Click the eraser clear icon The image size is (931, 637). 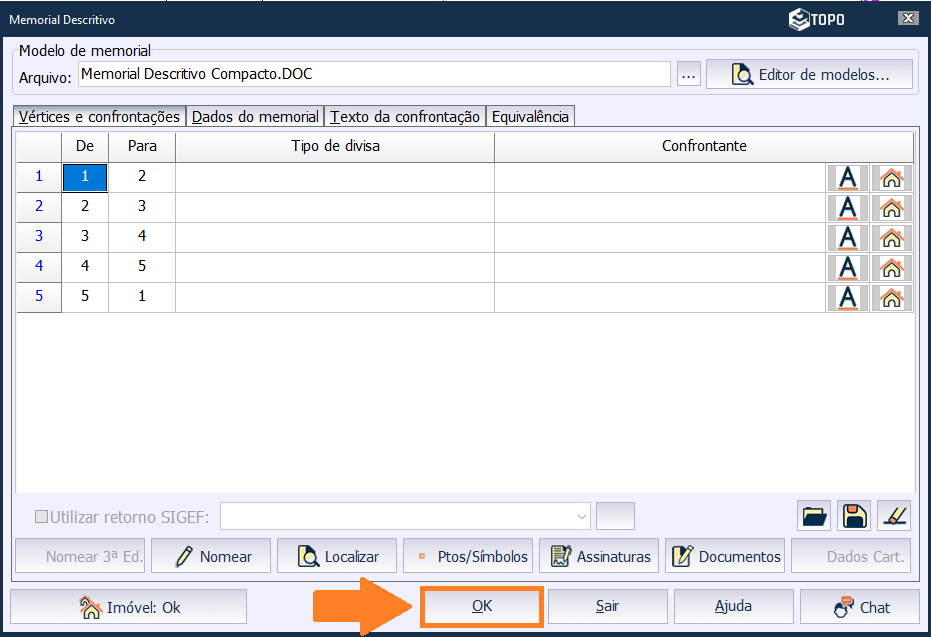[x=893, y=516]
